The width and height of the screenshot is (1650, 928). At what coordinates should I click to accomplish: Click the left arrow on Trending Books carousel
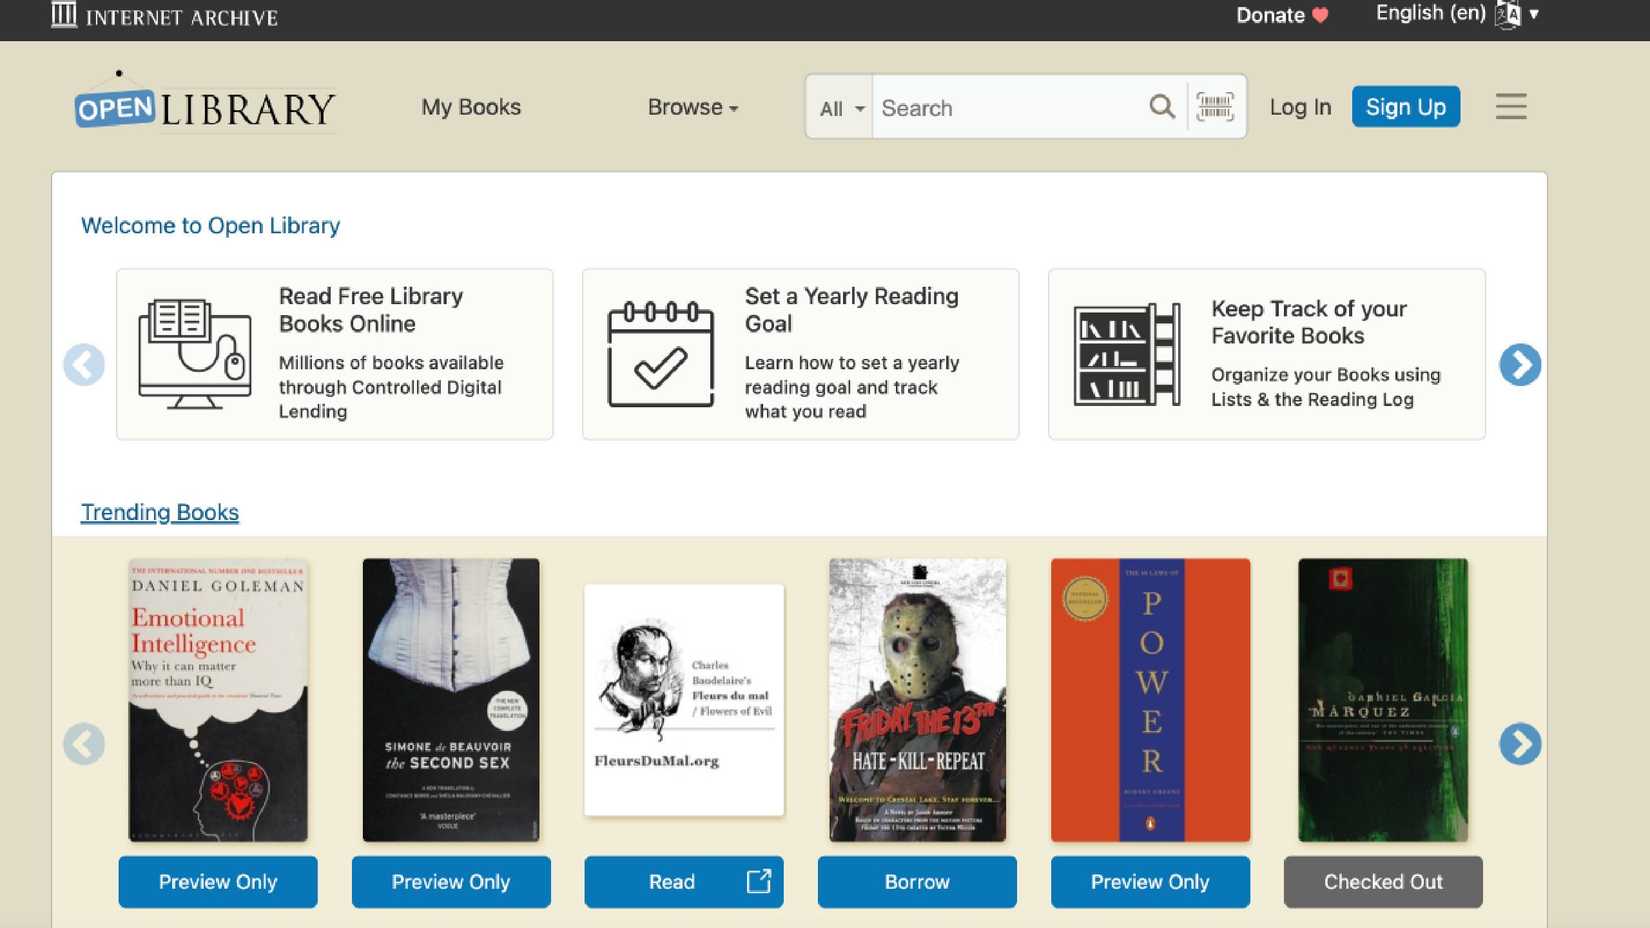tap(84, 744)
